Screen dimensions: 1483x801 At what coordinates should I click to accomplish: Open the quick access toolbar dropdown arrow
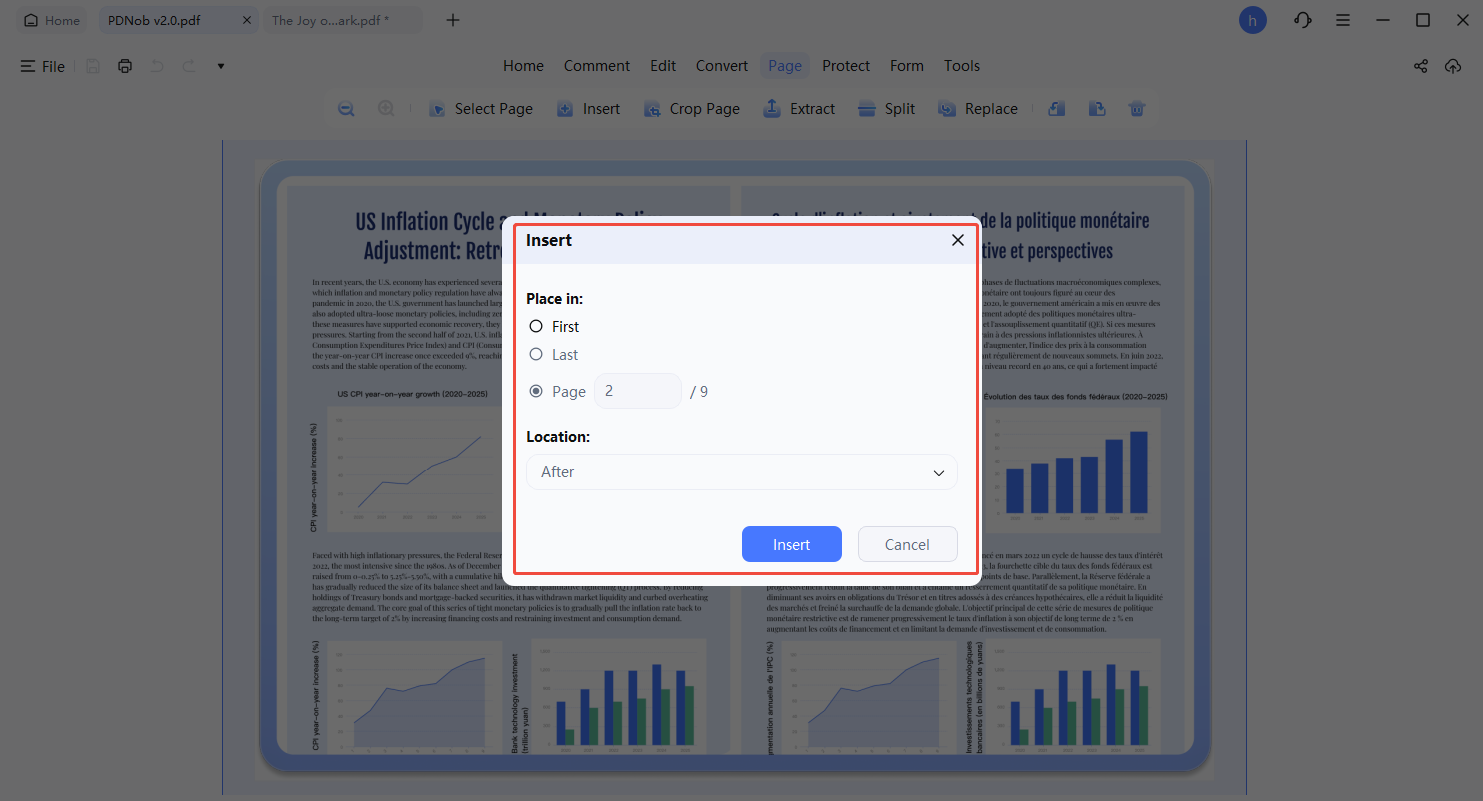click(x=221, y=66)
